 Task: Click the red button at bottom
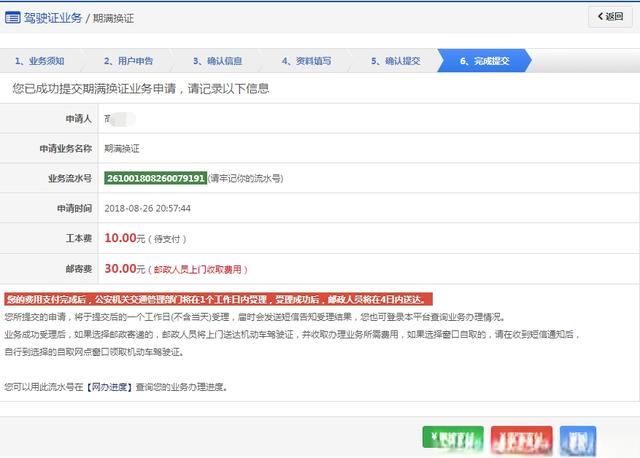point(522,440)
